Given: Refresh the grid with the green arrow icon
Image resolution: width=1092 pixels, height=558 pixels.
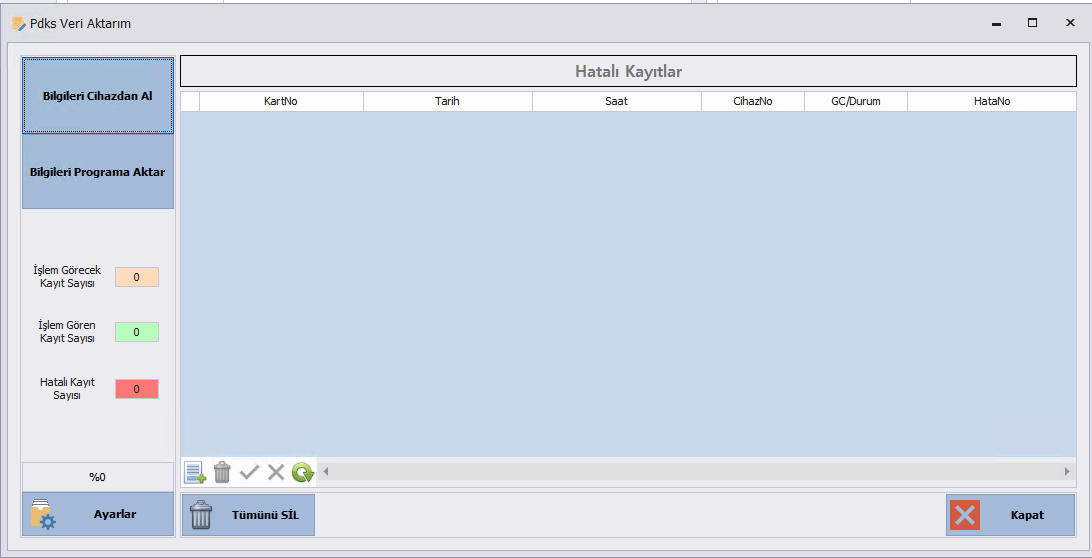Looking at the screenshot, I should pyautogui.click(x=303, y=472).
